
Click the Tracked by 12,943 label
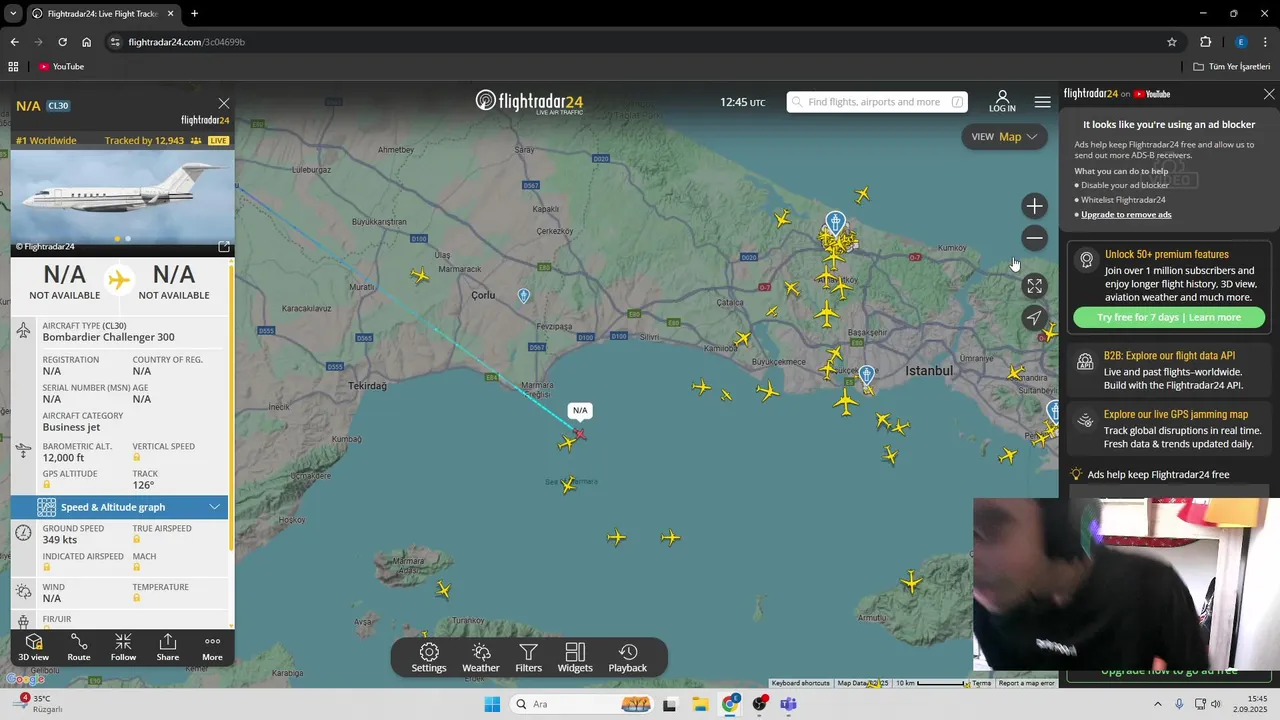(x=144, y=140)
